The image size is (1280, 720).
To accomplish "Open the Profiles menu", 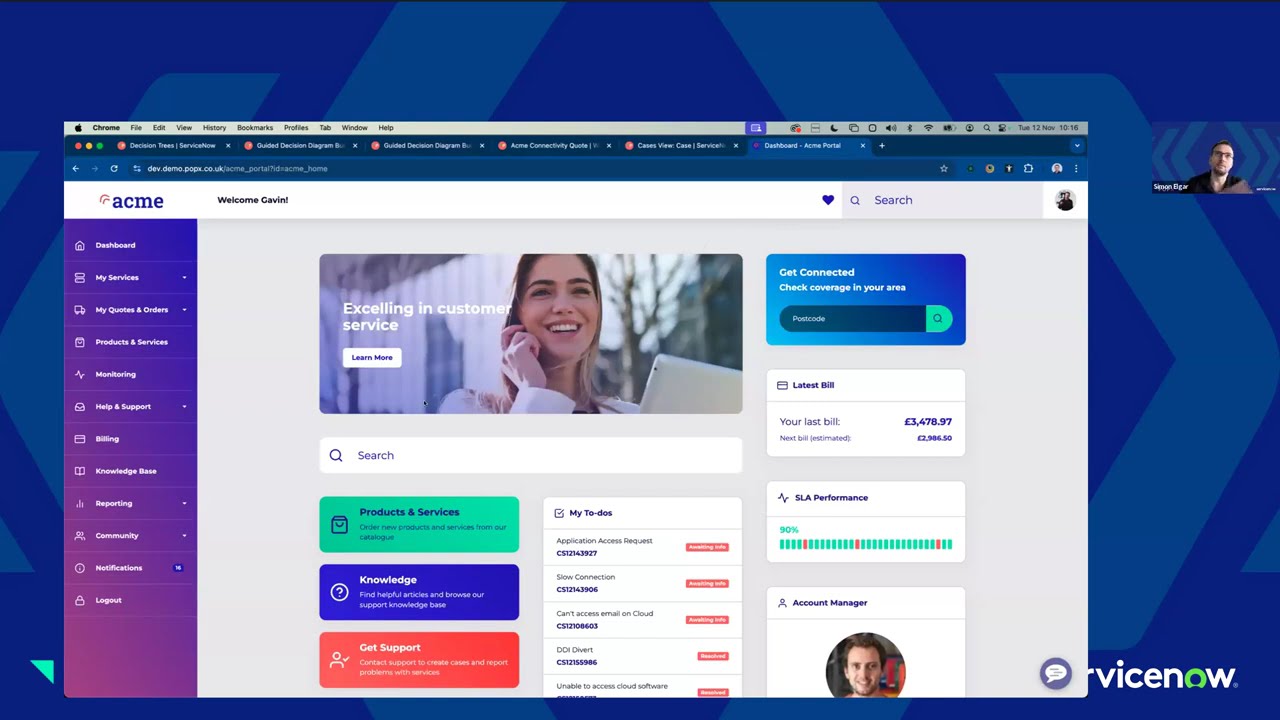I will tap(296, 128).
